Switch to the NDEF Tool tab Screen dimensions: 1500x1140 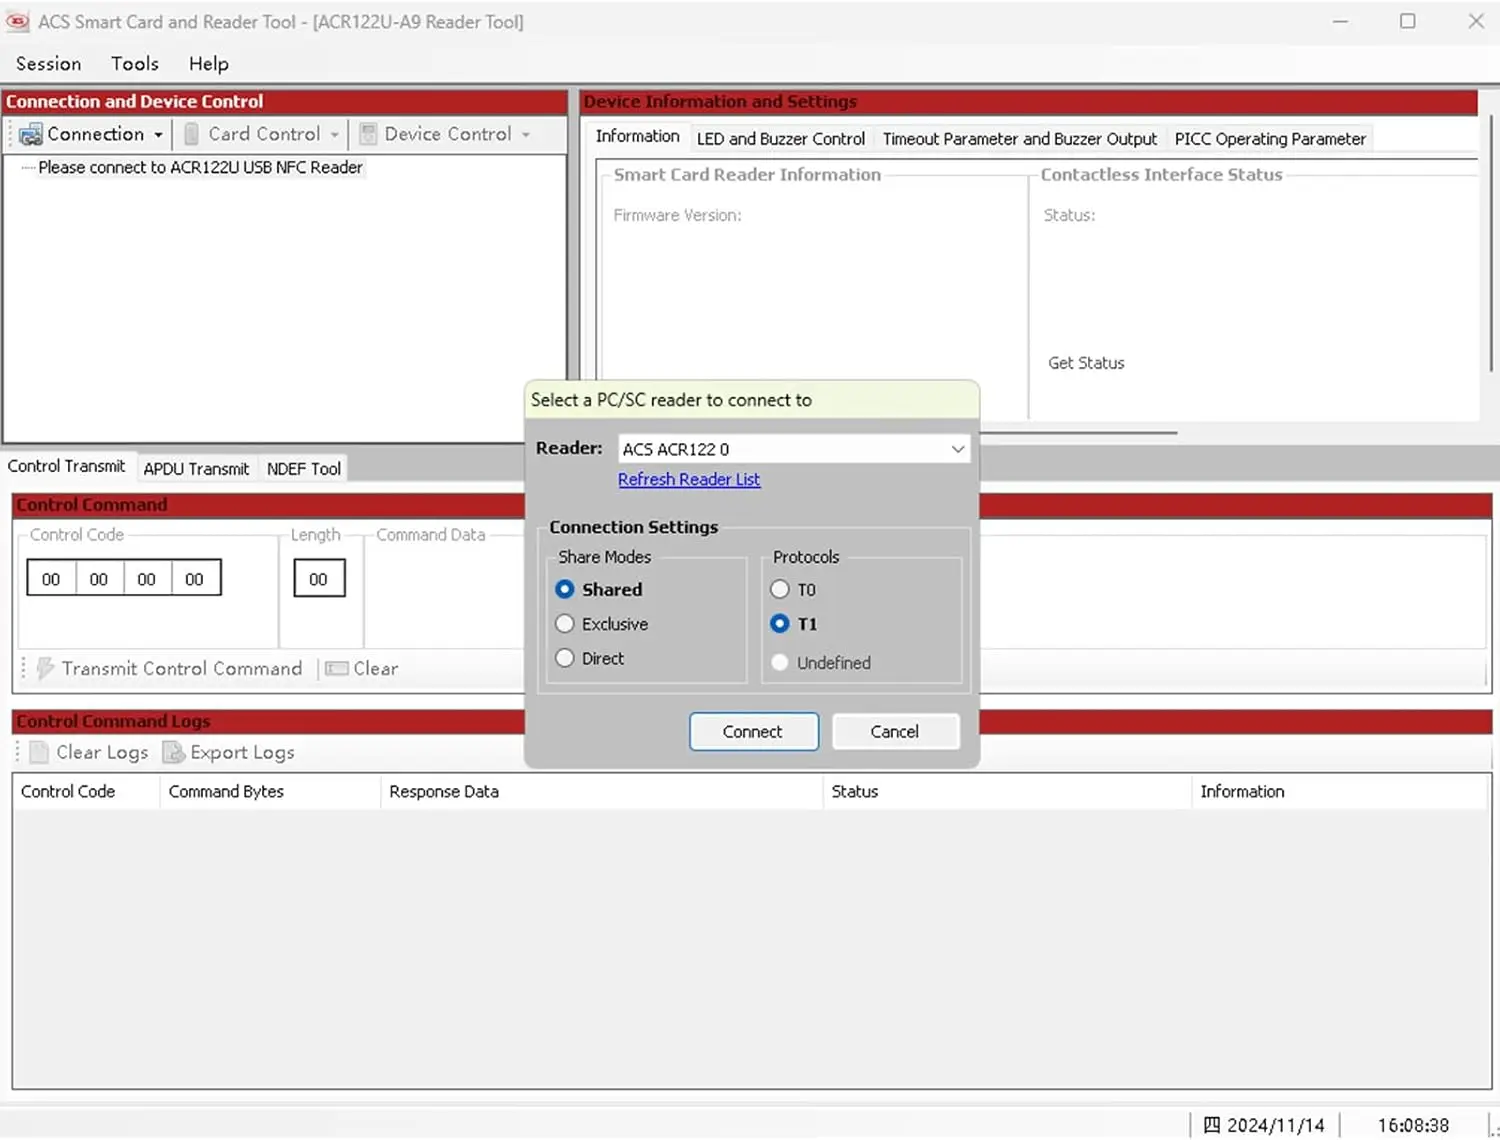tap(304, 469)
